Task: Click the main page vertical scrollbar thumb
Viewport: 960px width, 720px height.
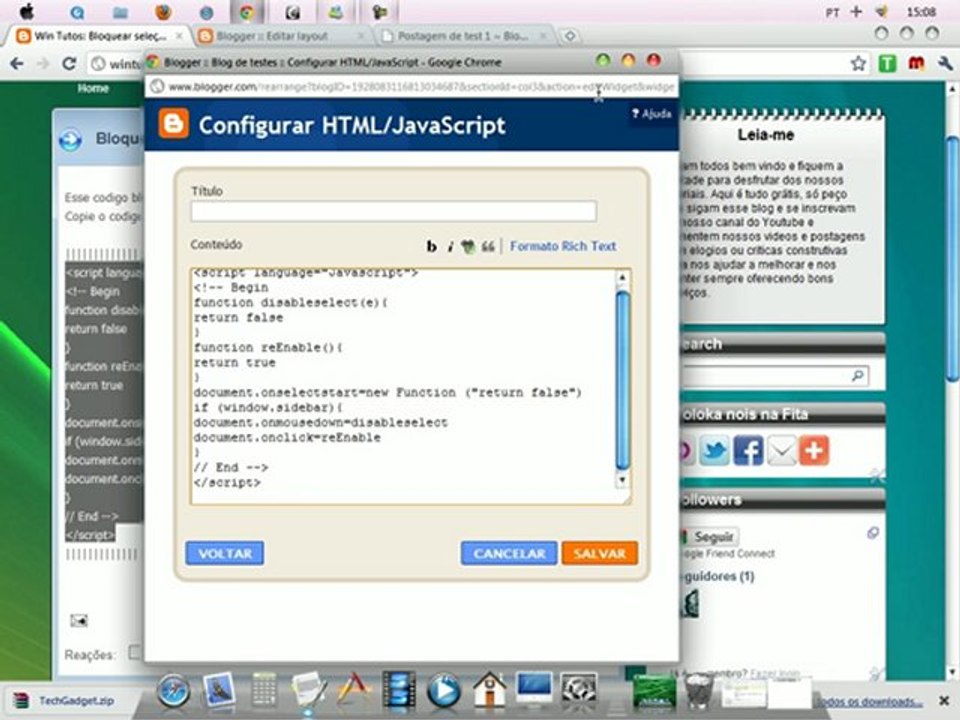Action: [x=953, y=260]
